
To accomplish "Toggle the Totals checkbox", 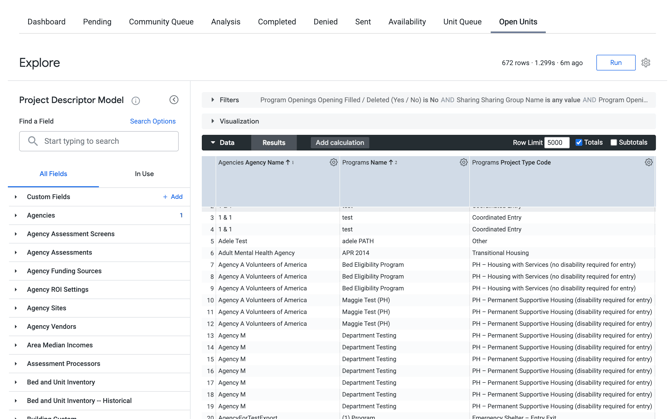I will (x=579, y=142).
